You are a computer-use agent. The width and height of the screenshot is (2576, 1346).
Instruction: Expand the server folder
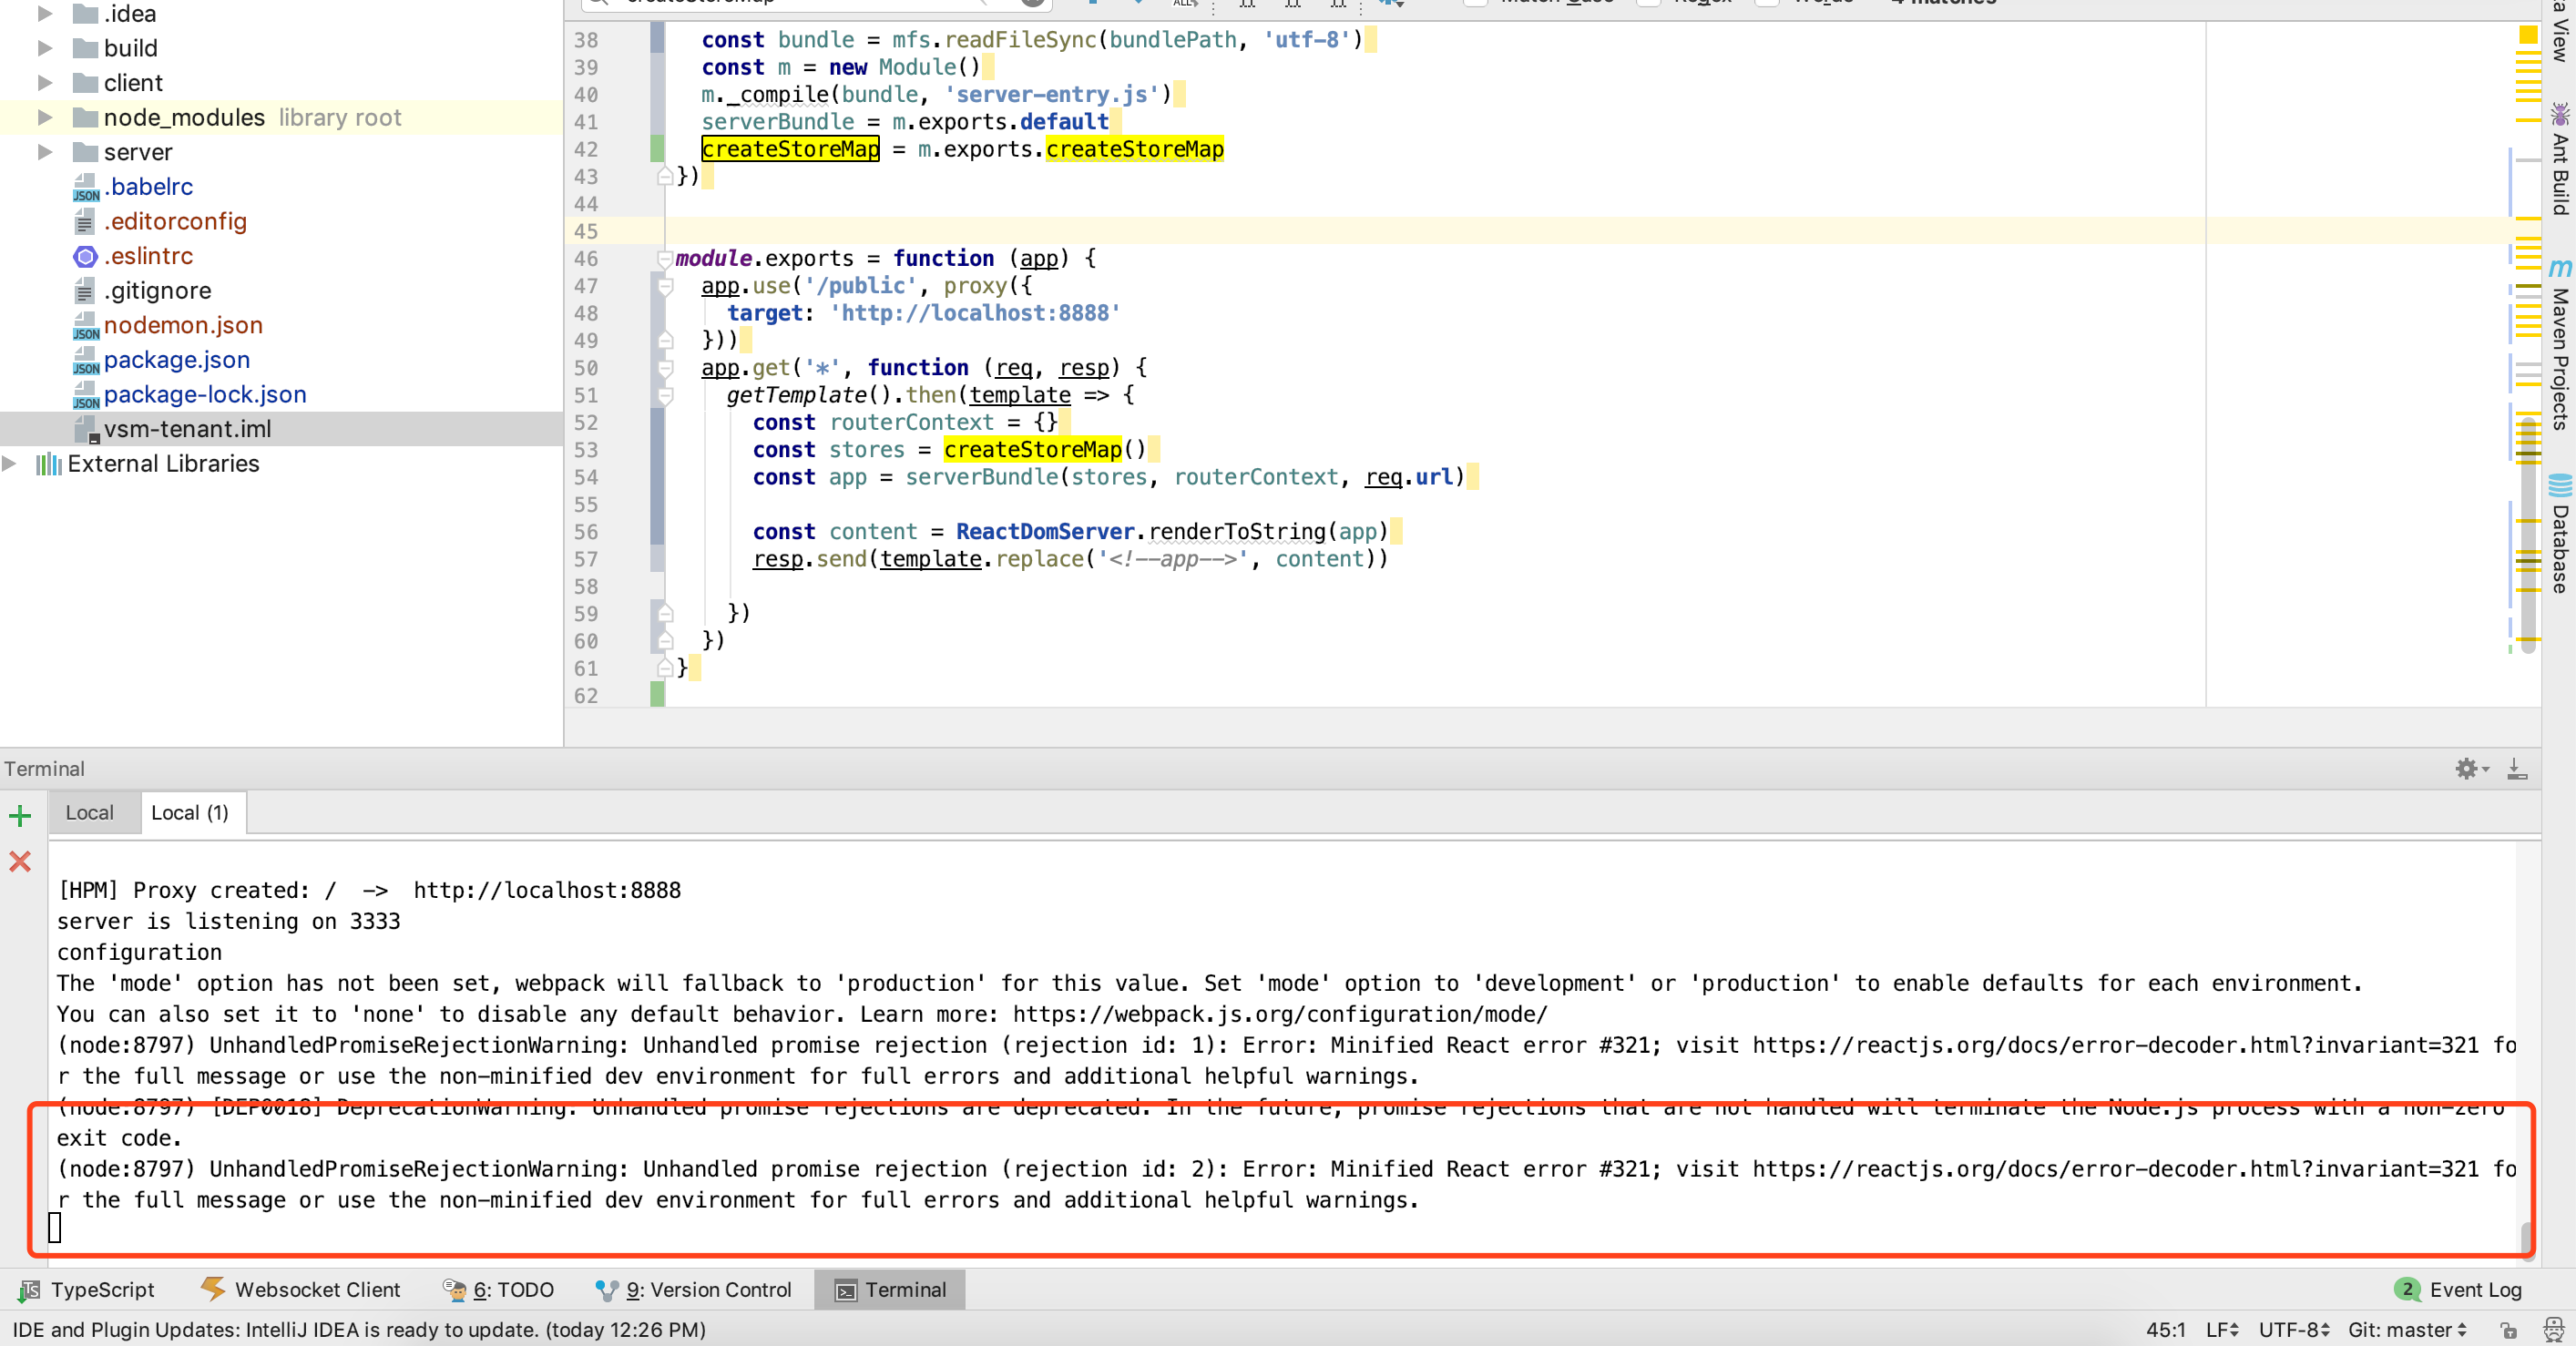pos(44,152)
